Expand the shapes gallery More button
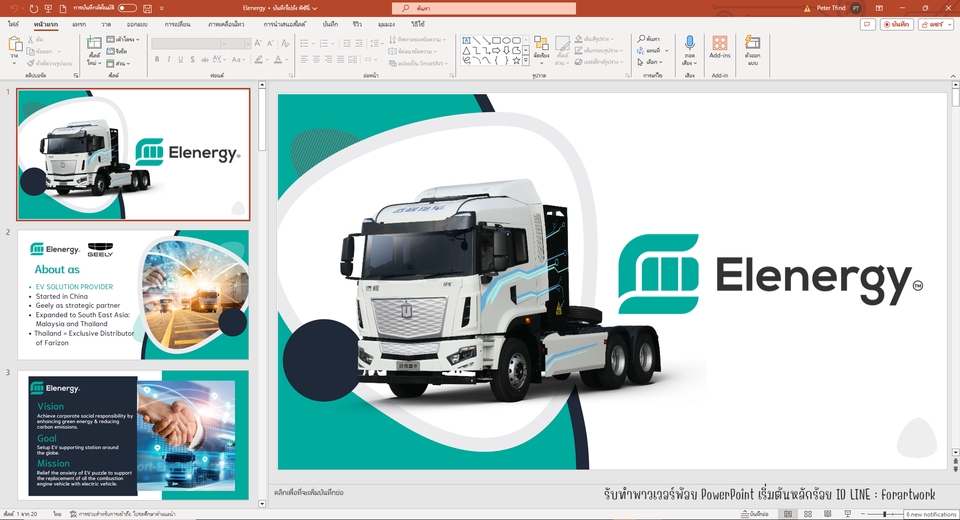960x520 pixels. coord(526,61)
